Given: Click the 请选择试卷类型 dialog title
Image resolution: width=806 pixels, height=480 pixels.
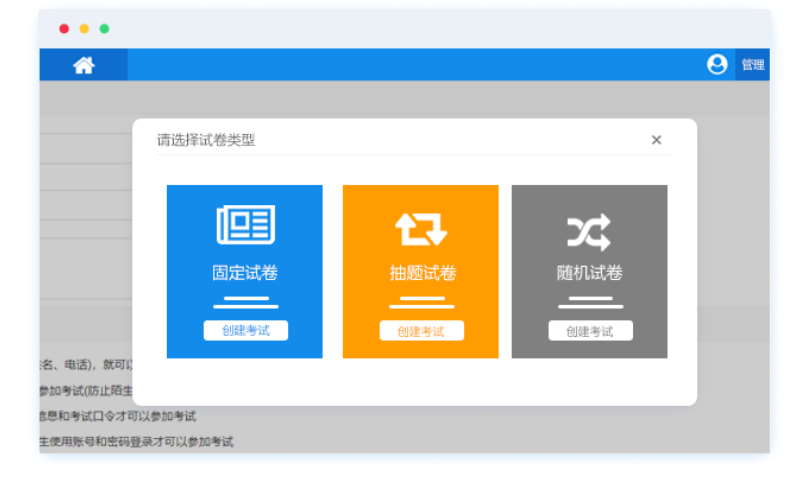Looking at the screenshot, I should pos(206,140).
